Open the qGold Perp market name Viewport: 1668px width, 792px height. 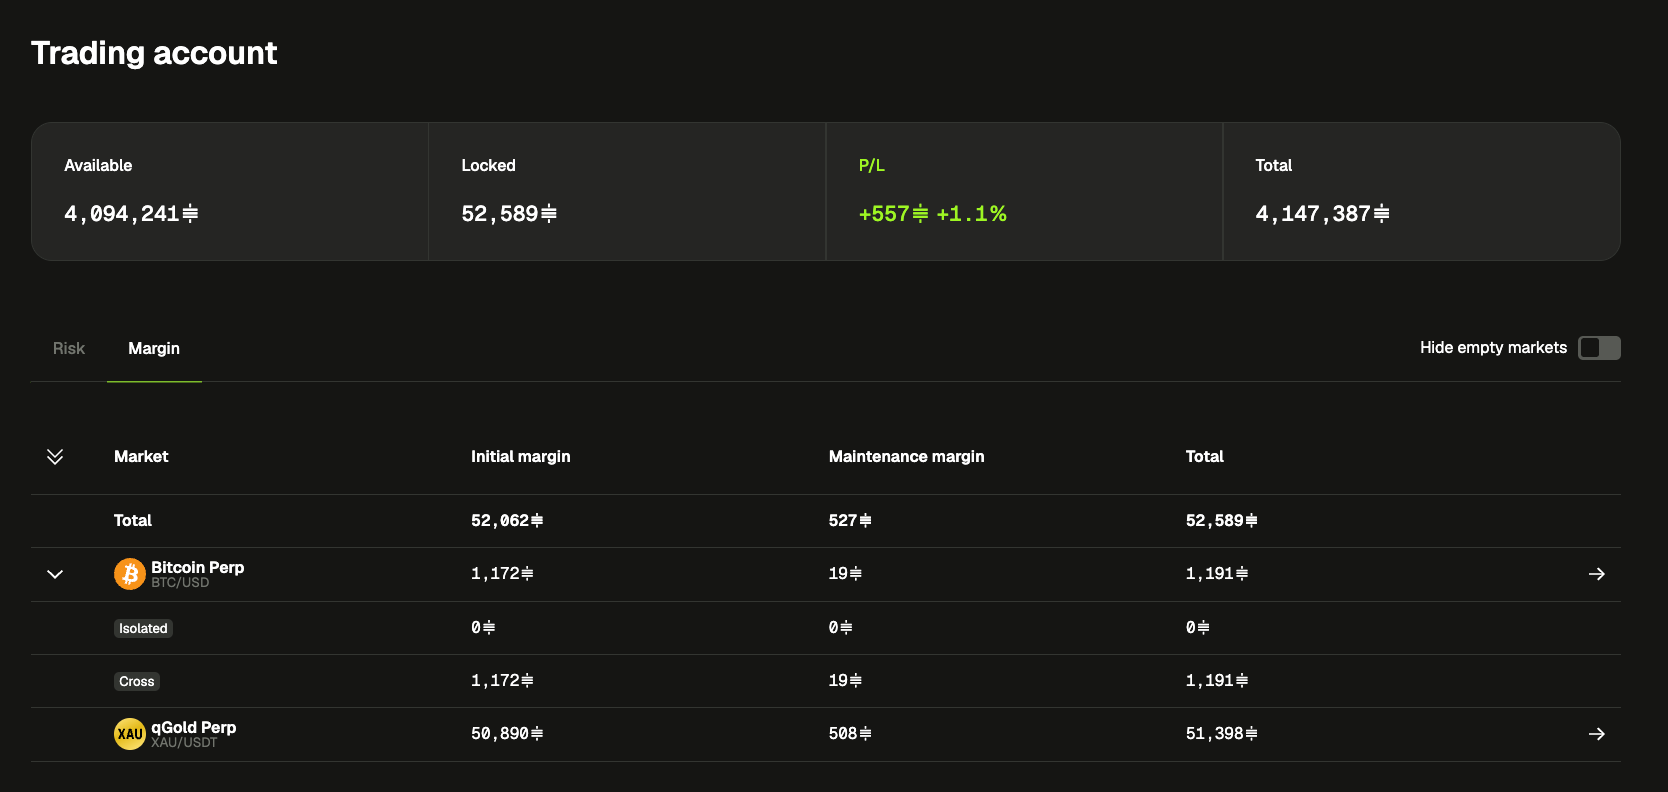(x=193, y=727)
